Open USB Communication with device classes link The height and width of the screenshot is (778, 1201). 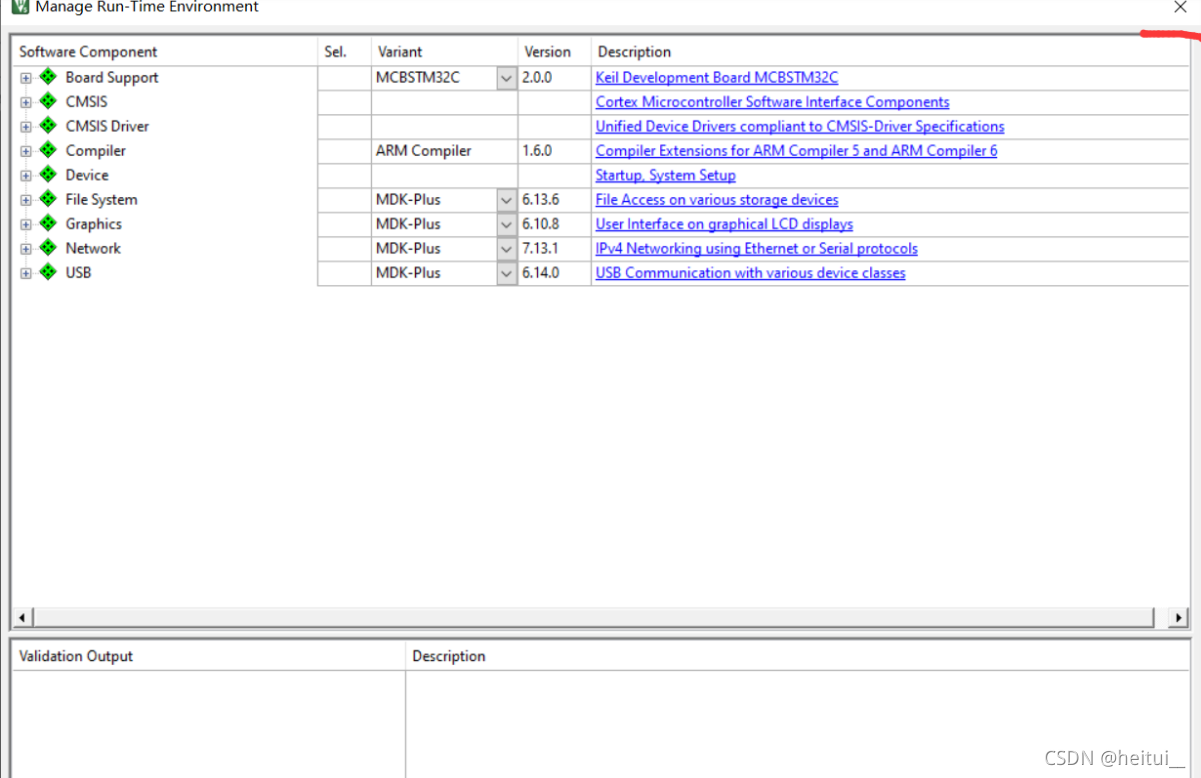750,273
